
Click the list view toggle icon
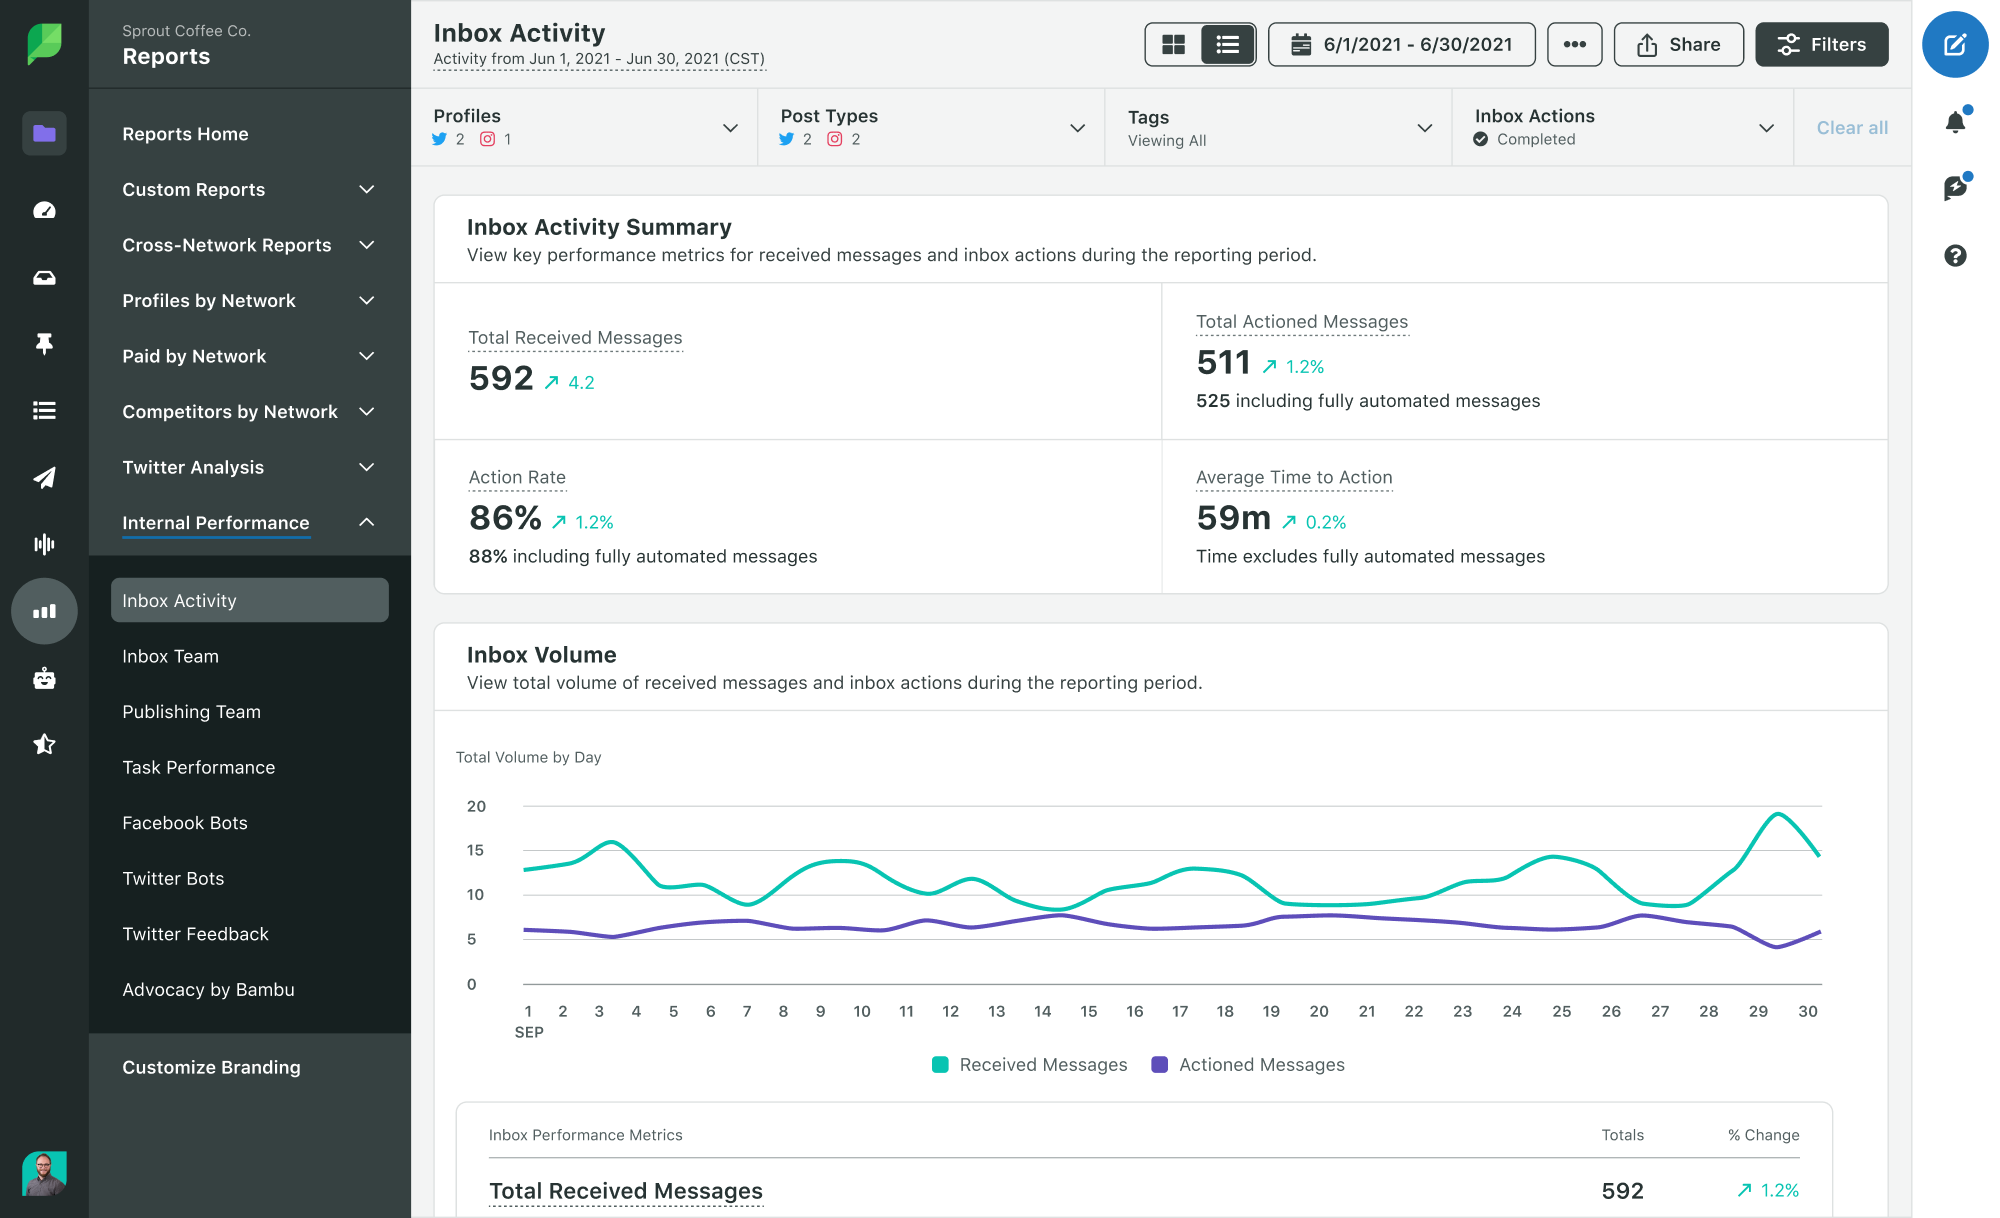click(x=1224, y=46)
